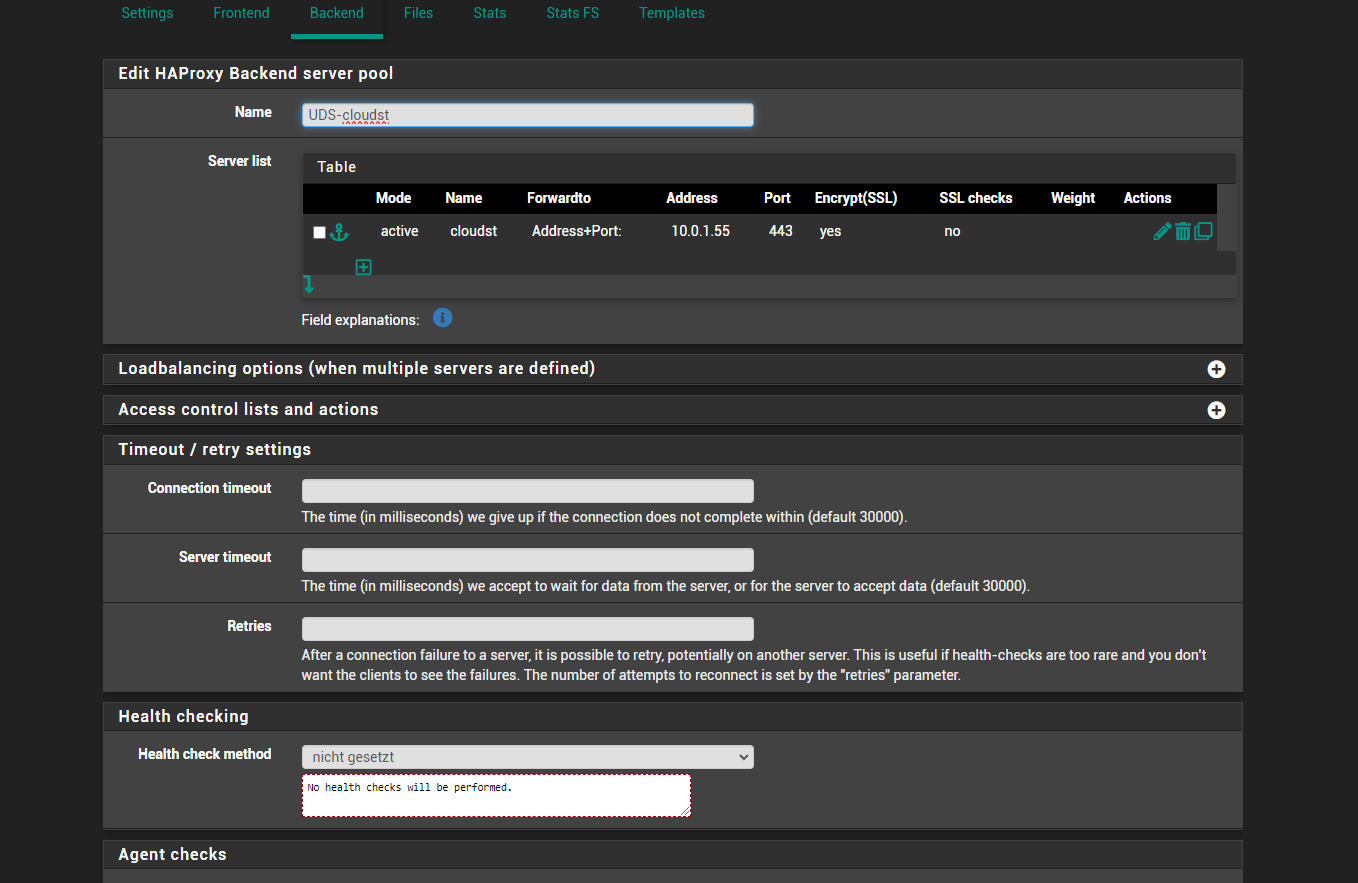This screenshot has width=1358, height=883.
Task: Click the Timeout / retry settings heading
Action: coord(215,450)
